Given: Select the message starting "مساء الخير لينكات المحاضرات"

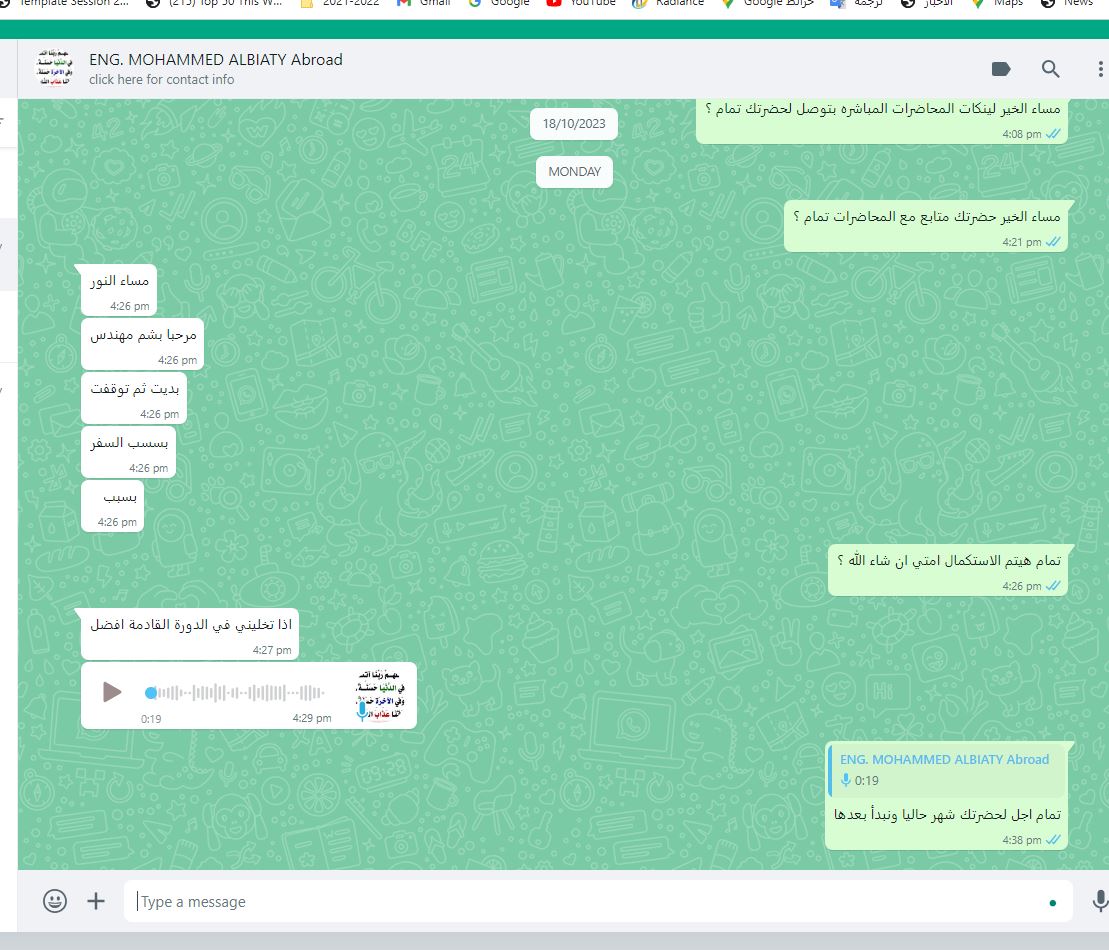Looking at the screenshot, I should coord(882,121).
